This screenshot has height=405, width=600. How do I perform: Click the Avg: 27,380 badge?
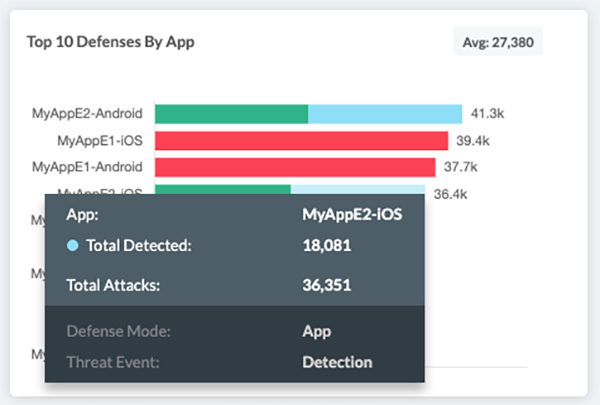coord(497,42)
